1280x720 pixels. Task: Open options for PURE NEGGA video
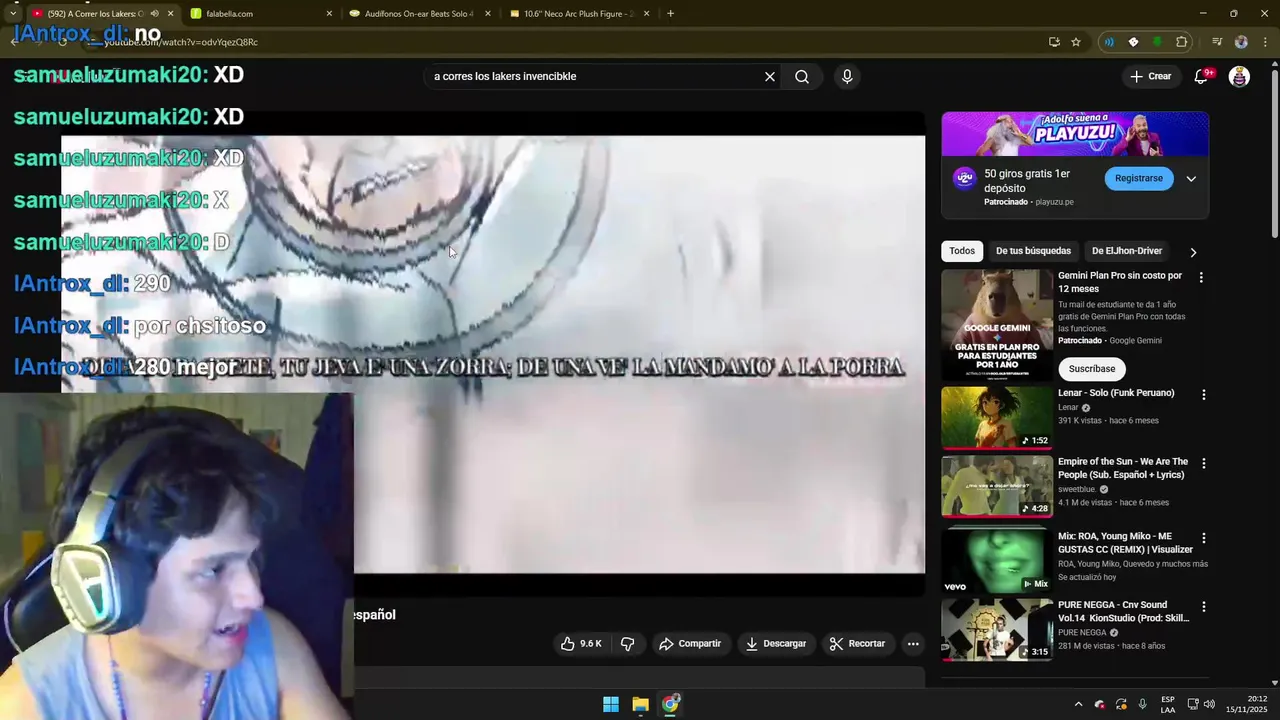click(x=1203, y=607)
